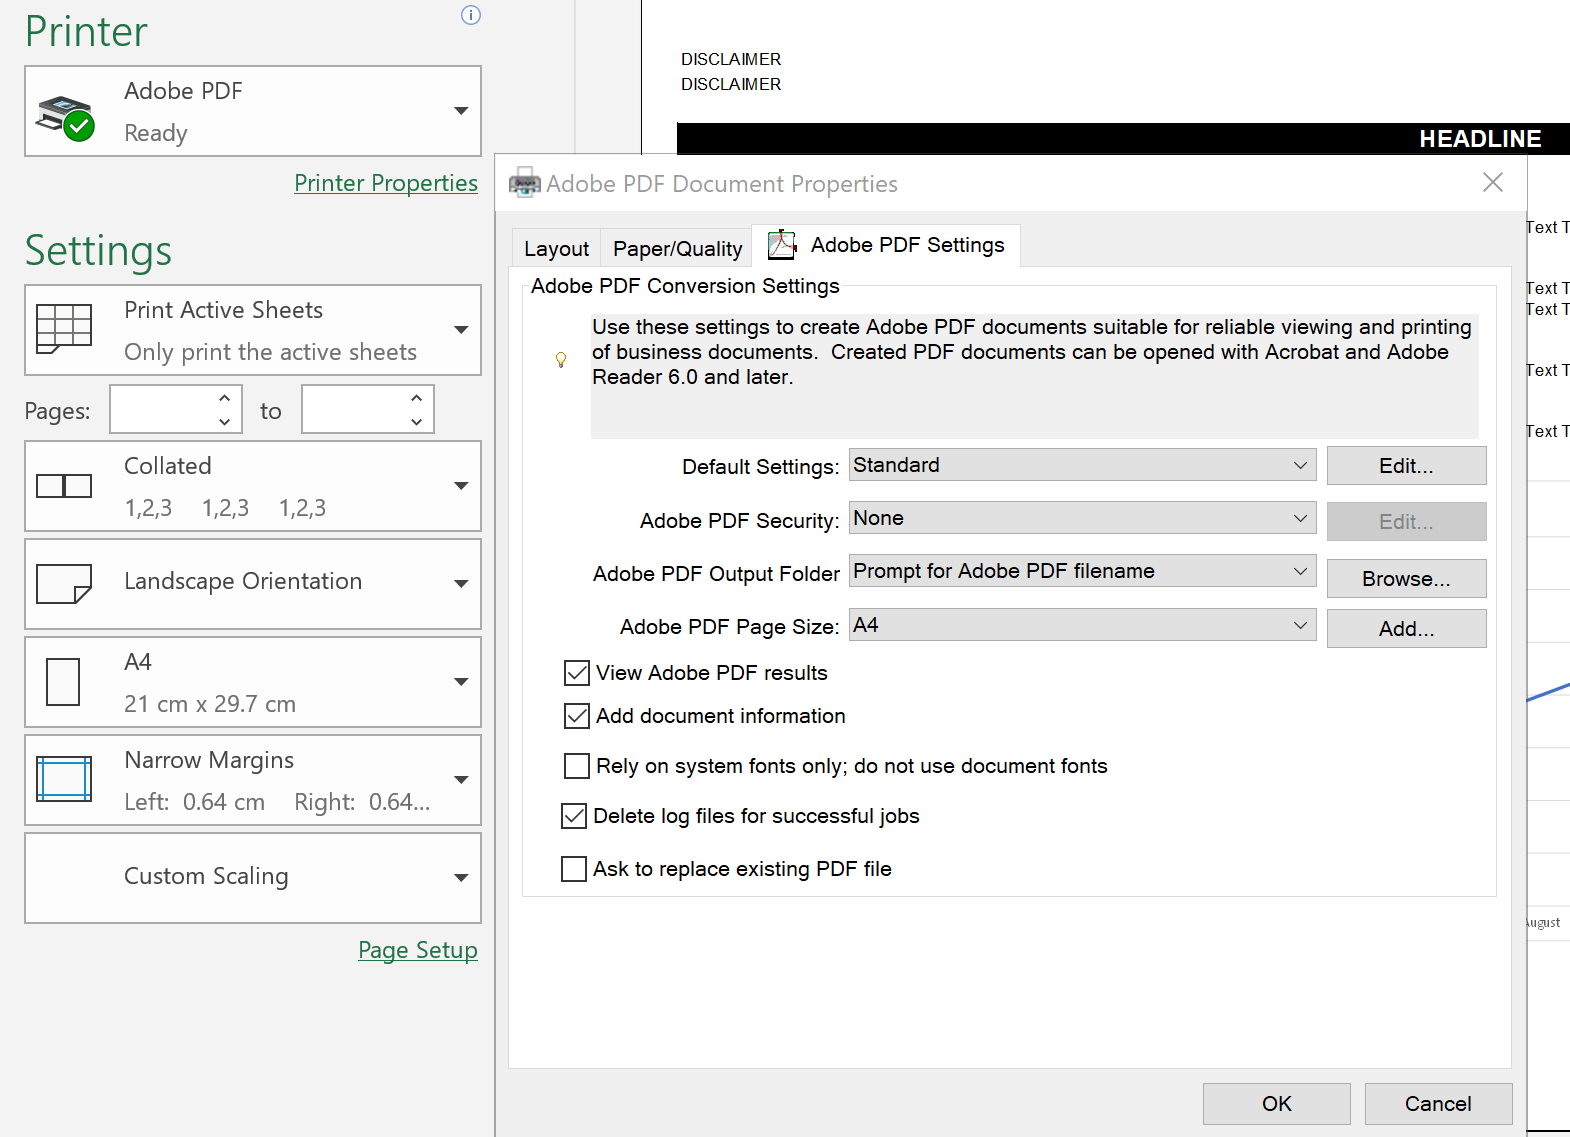
Task: Click the printer info icon
Action: (471, 15)
